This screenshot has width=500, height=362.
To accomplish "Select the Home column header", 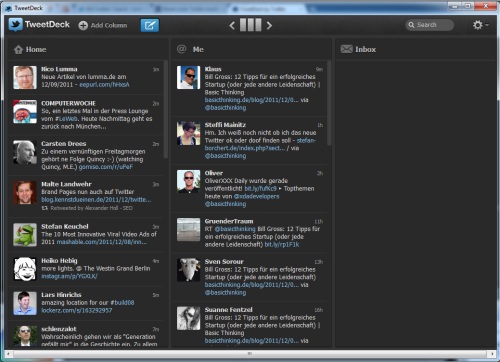I will pyautogui.click(x=87, y=49).
